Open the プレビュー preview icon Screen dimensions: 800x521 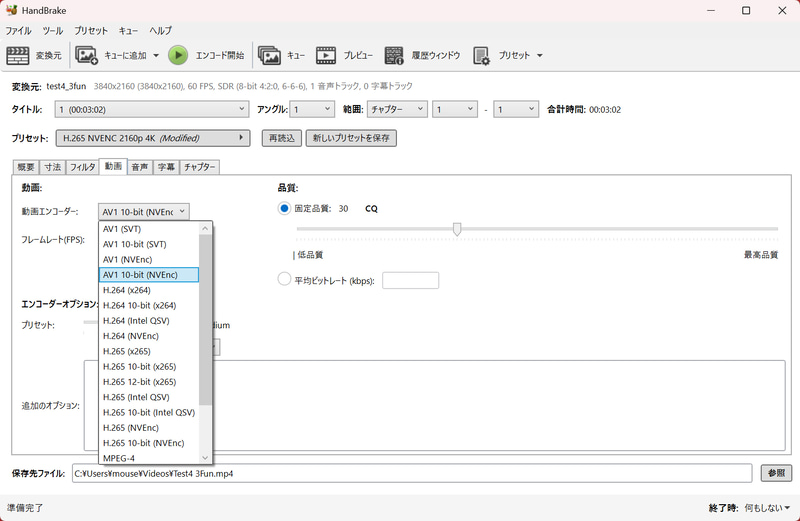[326, 55]
